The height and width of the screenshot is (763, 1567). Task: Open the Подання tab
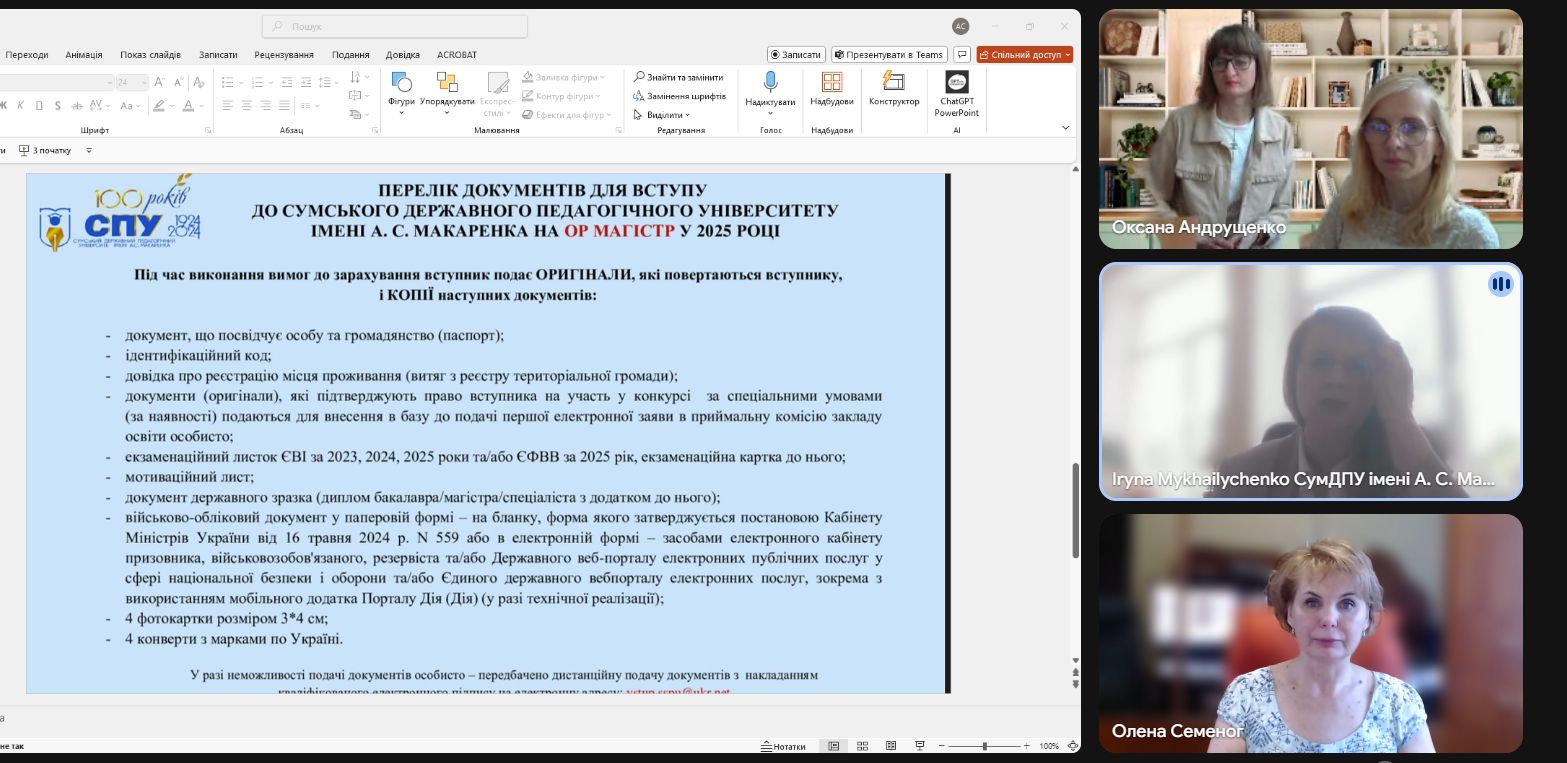click(x=351, y=54)
